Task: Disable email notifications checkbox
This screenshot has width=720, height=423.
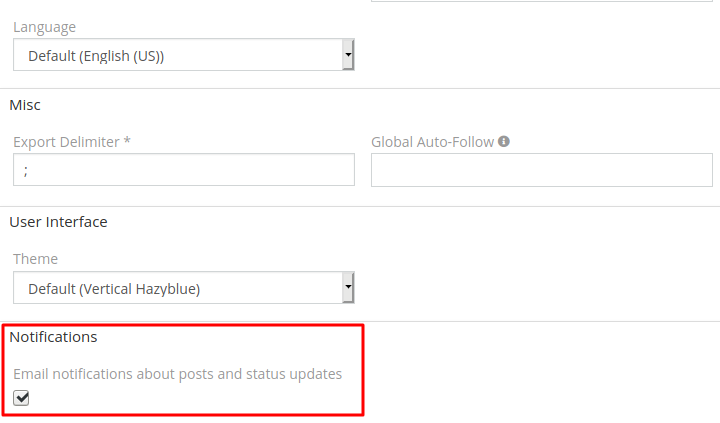Action: [x=21, y=398]
